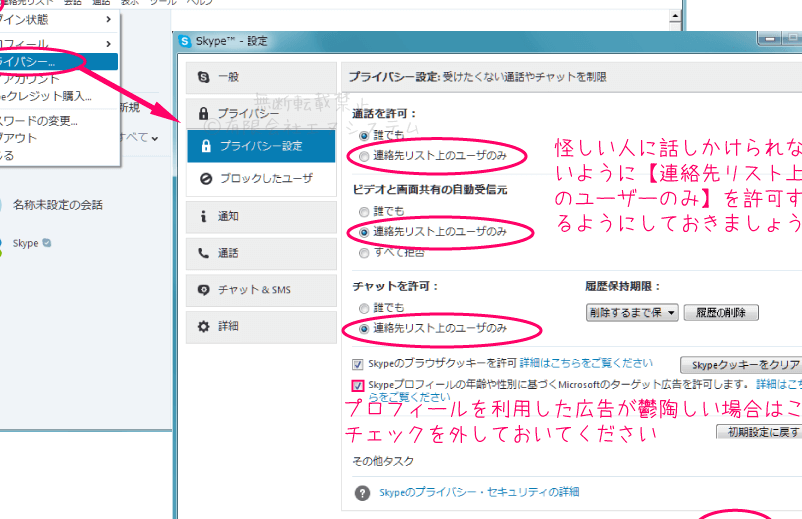This screenshot has height=519, width=802.
Task: Select 名称未設定の会話 in contact list
Action: (x=58, y=205)
